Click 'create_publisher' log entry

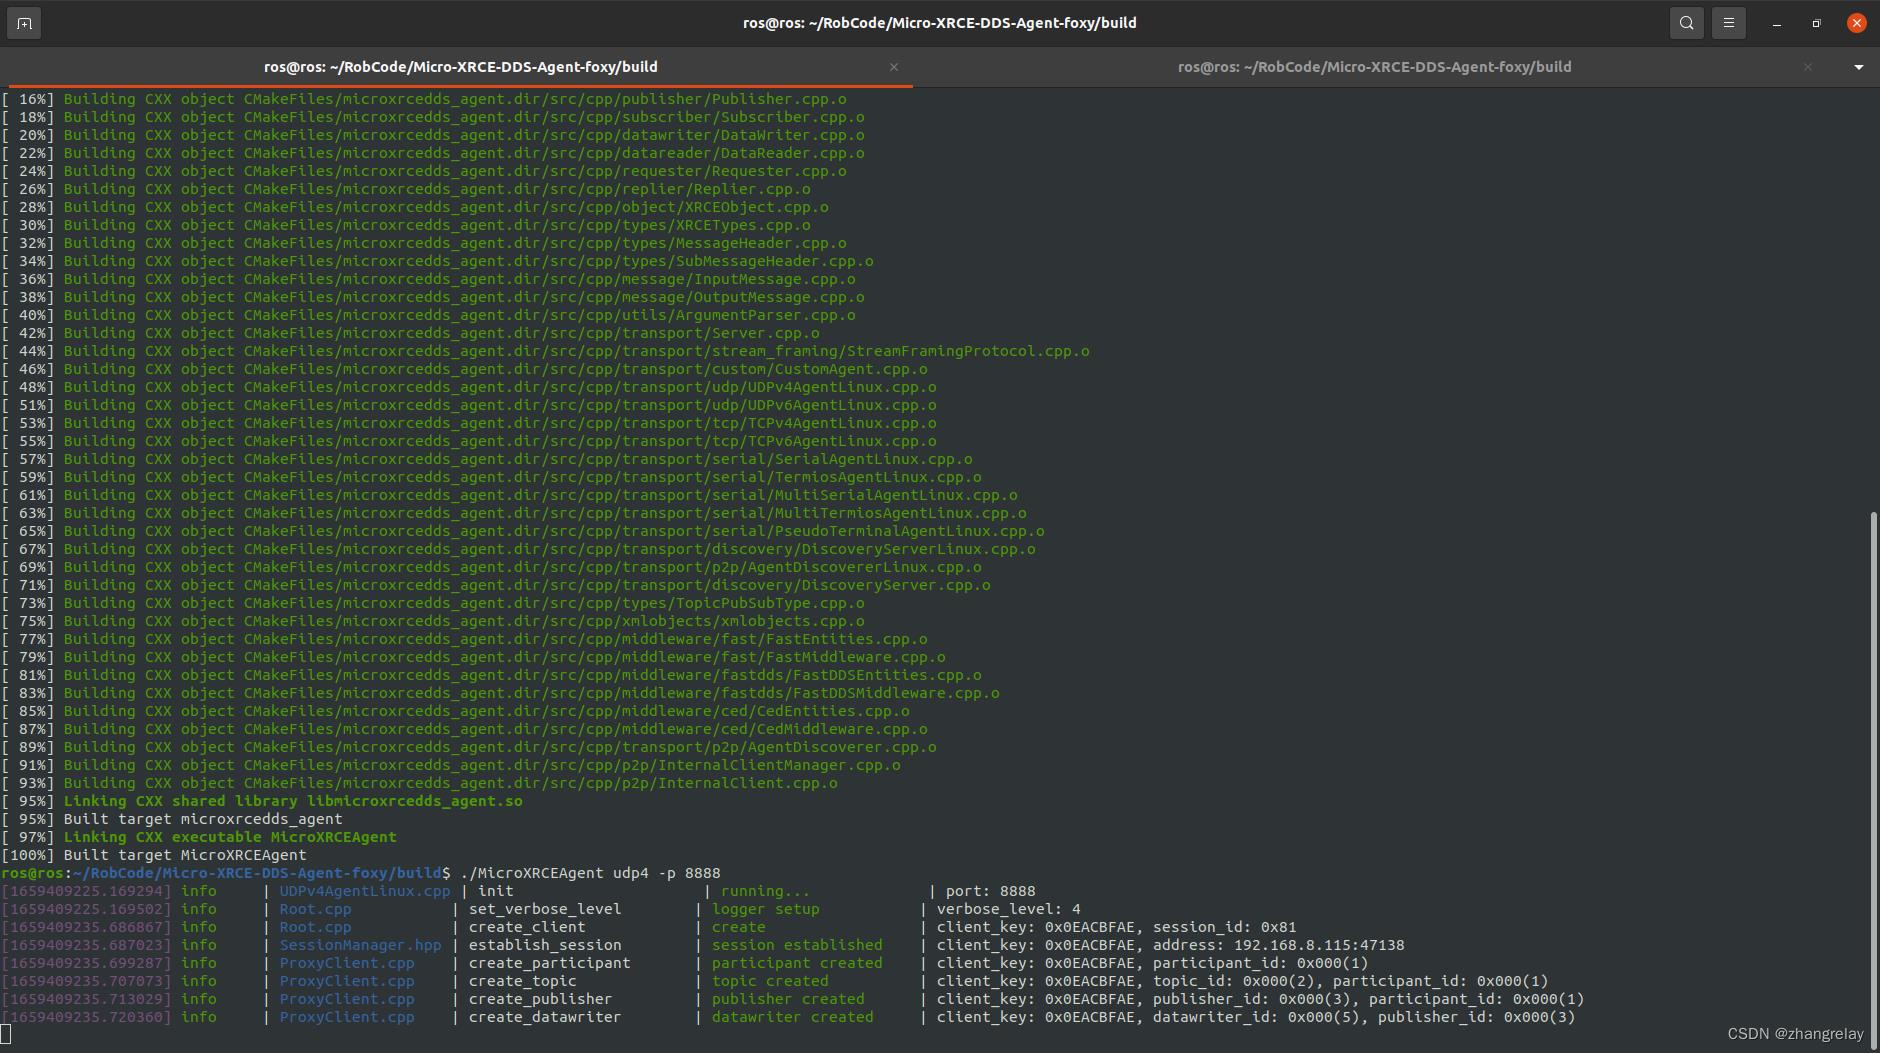[x=540, y=999]
